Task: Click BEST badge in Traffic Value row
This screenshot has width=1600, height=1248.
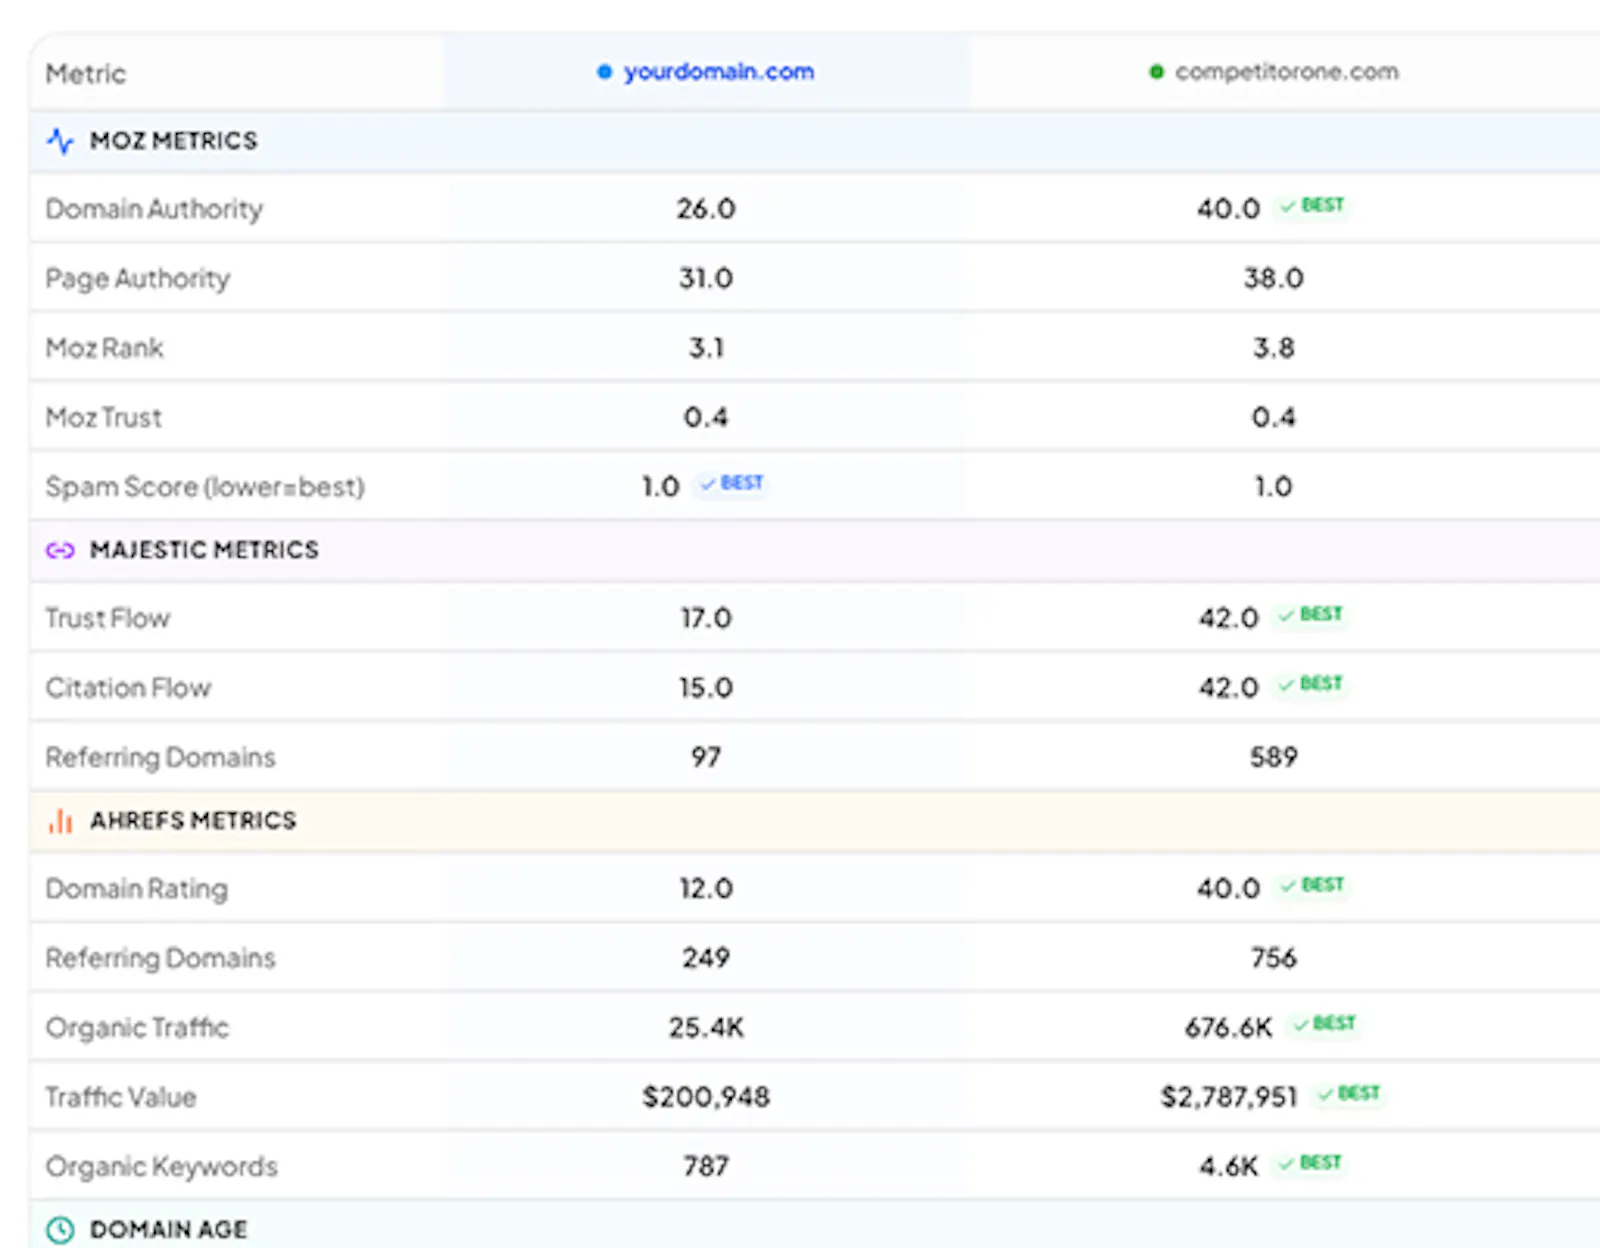Action: pos(1348,1094)
